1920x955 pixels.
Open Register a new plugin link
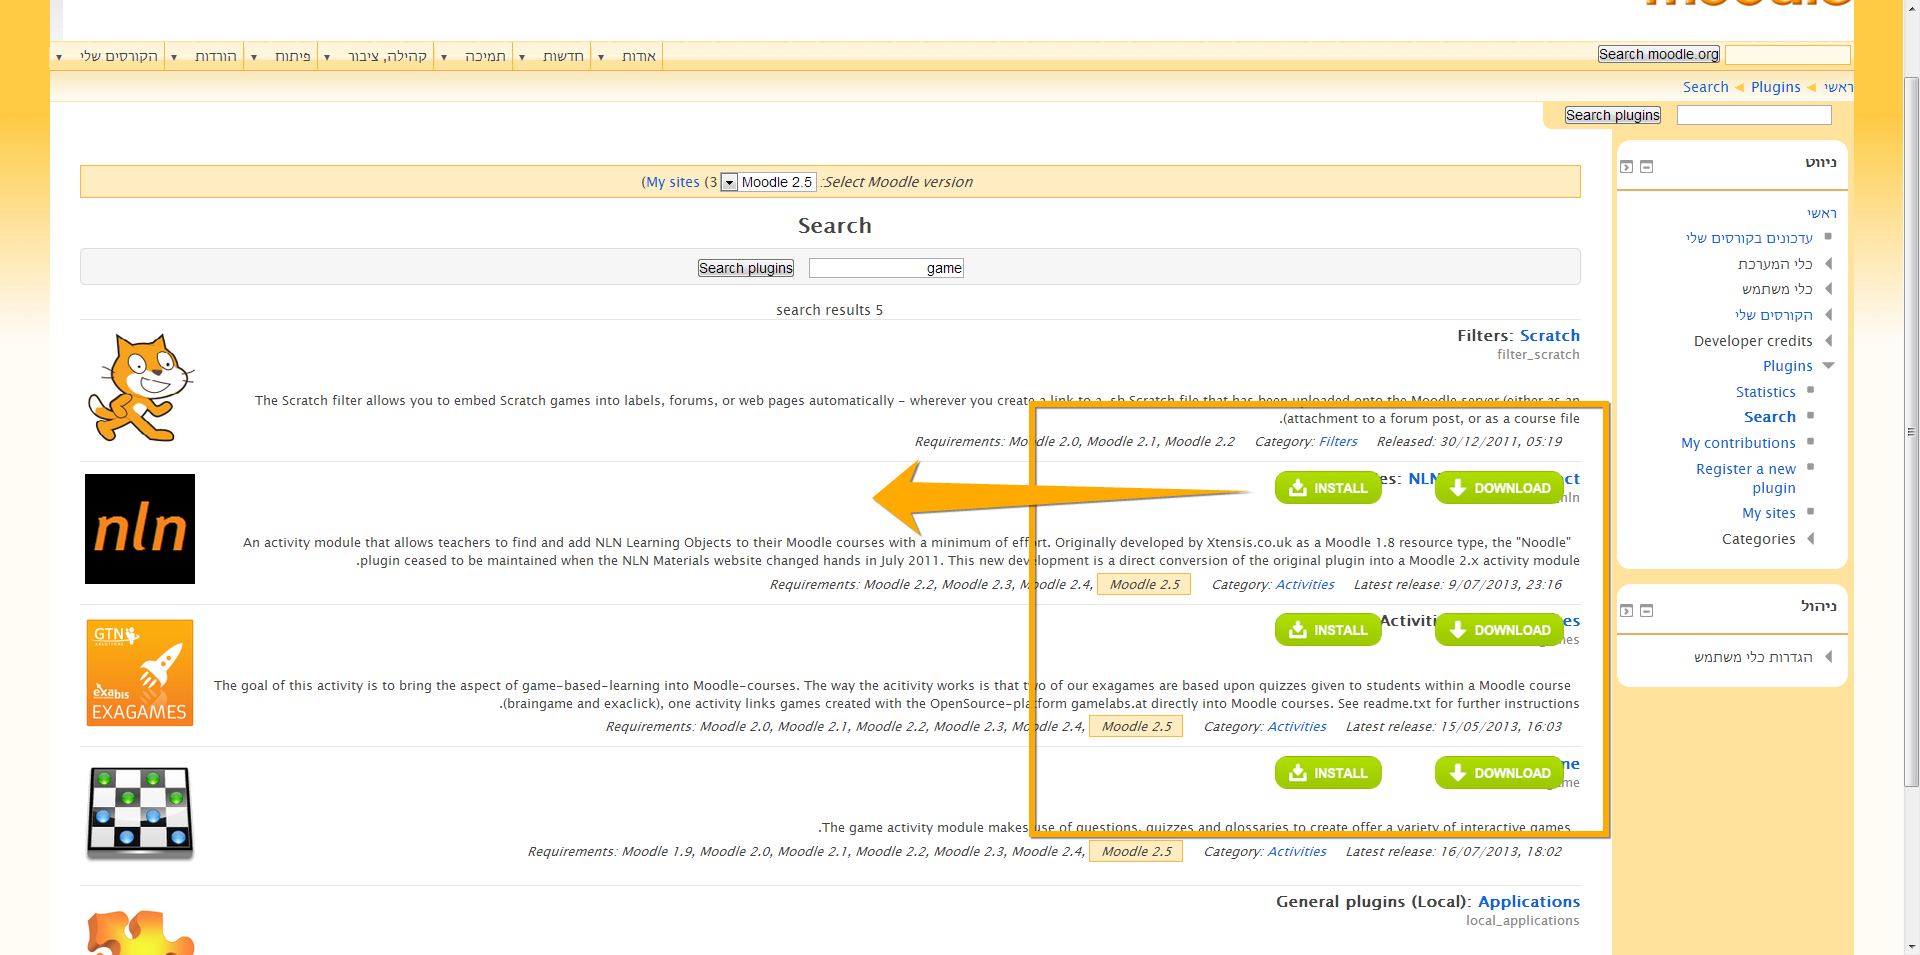click(1745, 478)
